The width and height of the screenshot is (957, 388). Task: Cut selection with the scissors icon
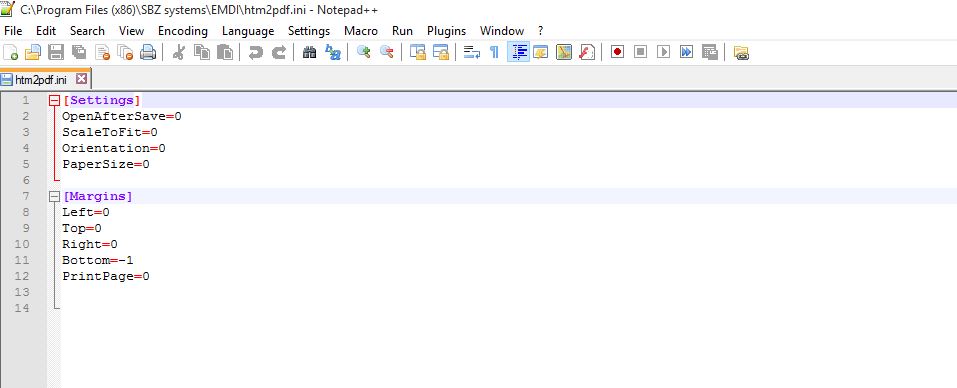tap(178, 52)
